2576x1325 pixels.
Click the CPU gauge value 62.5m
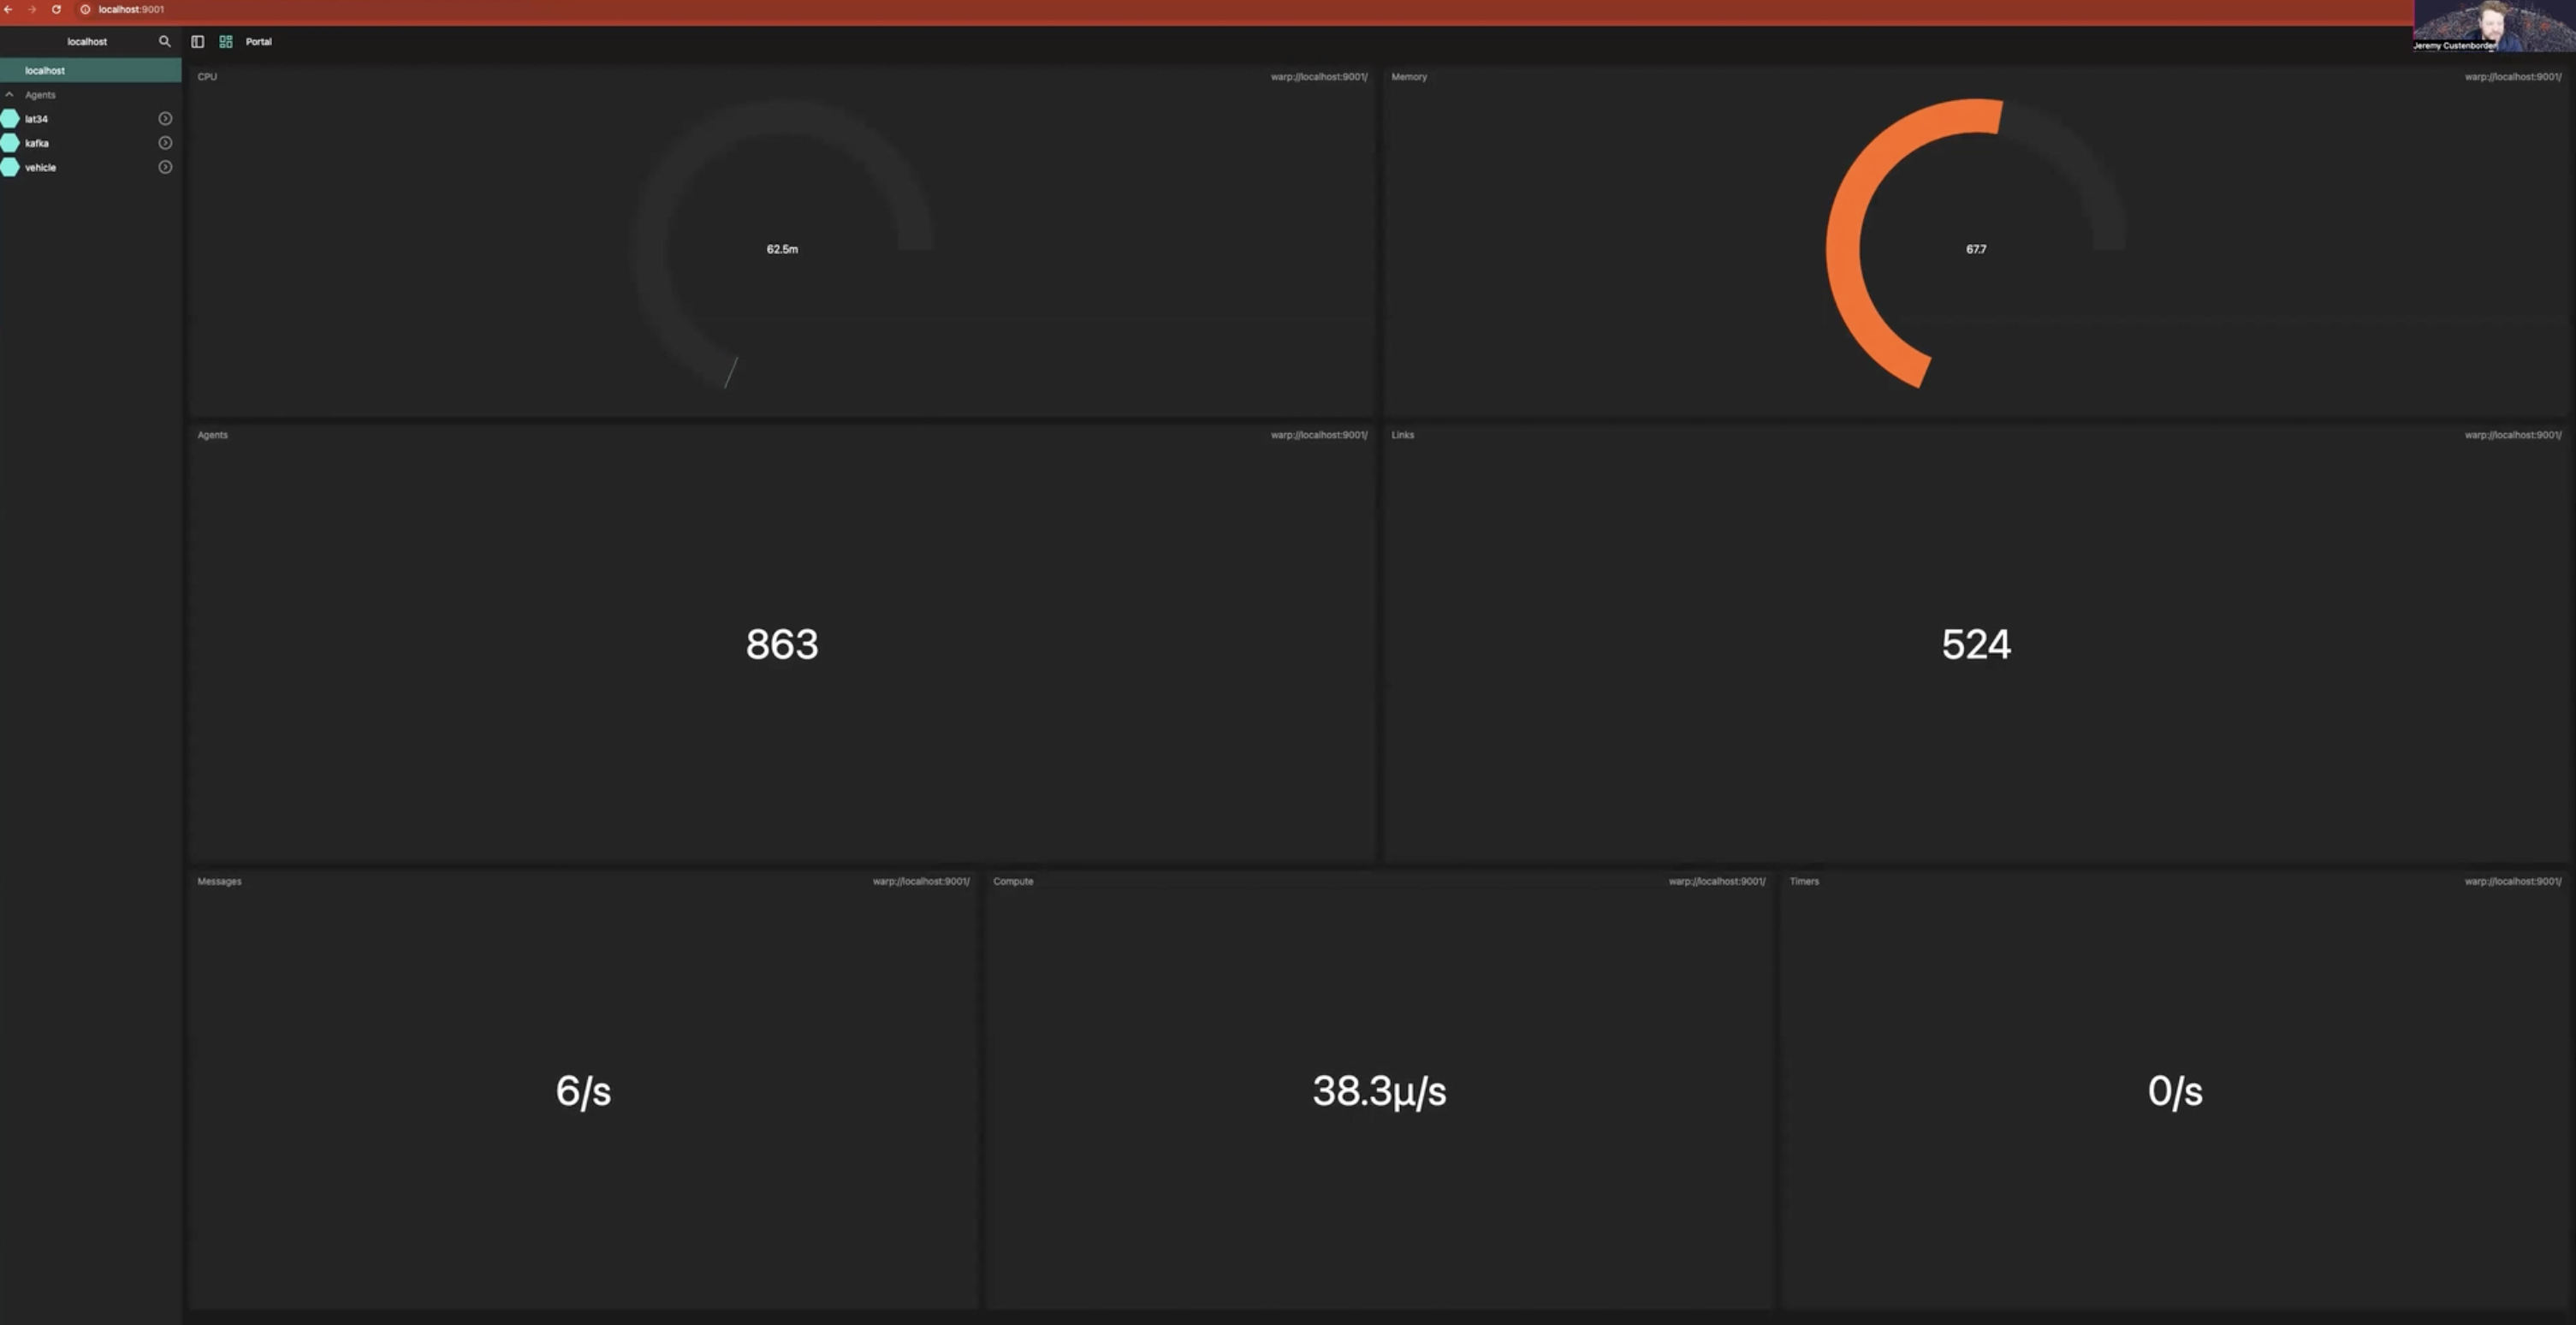782,249
